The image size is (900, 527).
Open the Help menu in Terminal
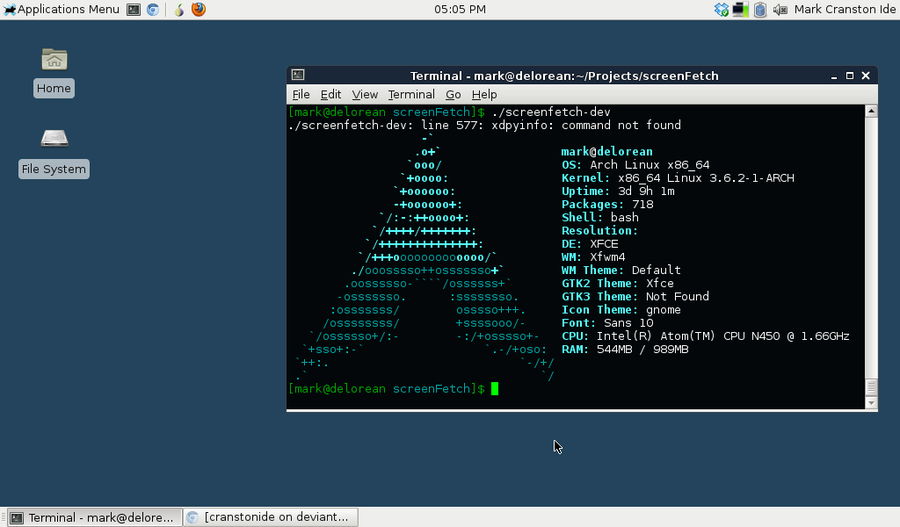pos(484,95)
